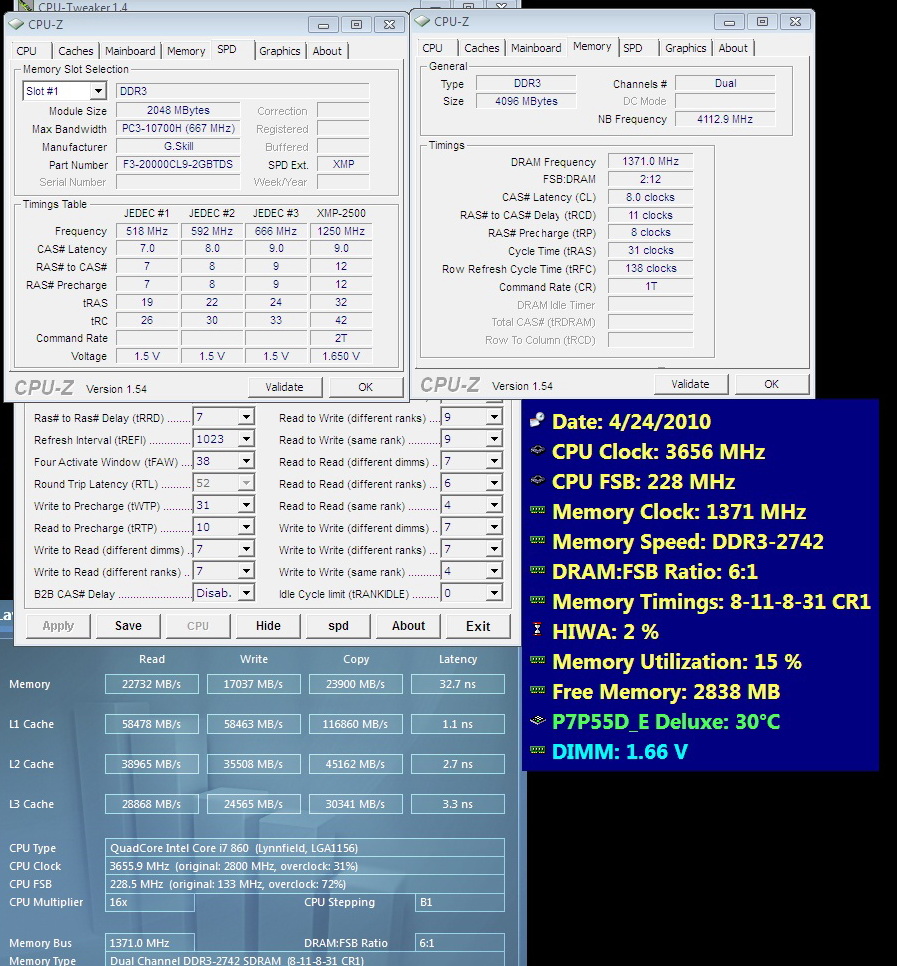Click the Hide button in CPU-Tweaker

point(268,626)
